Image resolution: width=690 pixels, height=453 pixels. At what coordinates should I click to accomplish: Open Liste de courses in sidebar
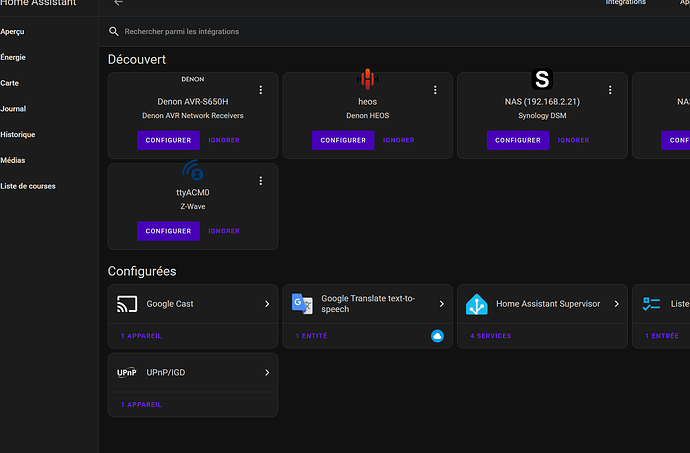tap(28, 186)
